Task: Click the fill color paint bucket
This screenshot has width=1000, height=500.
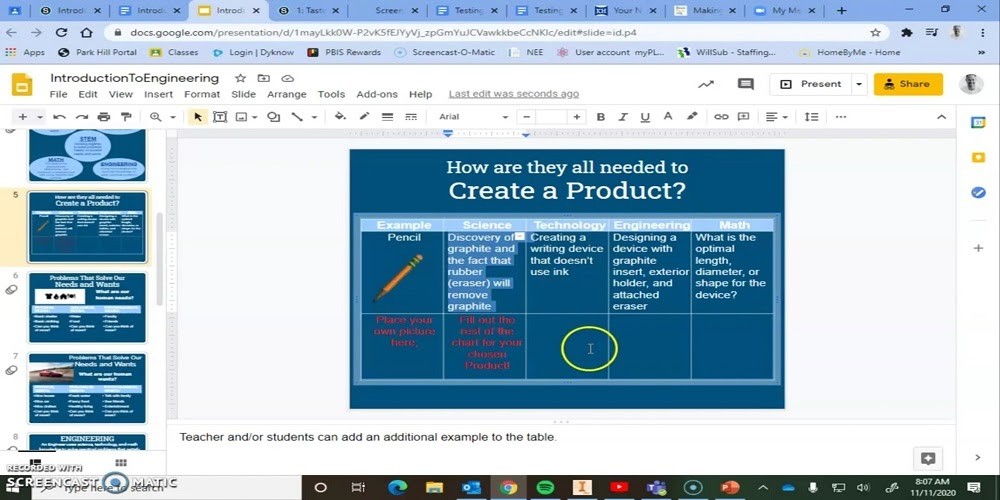Action: (340, 117)
